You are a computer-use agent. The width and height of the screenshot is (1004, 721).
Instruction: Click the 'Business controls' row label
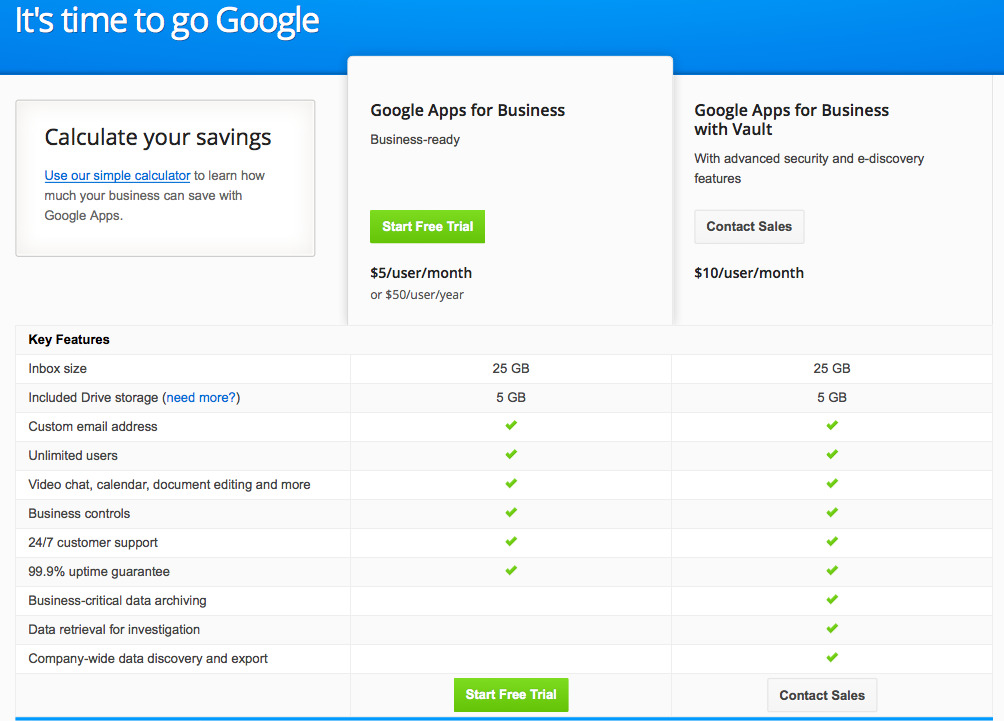[x=79, y=514]
